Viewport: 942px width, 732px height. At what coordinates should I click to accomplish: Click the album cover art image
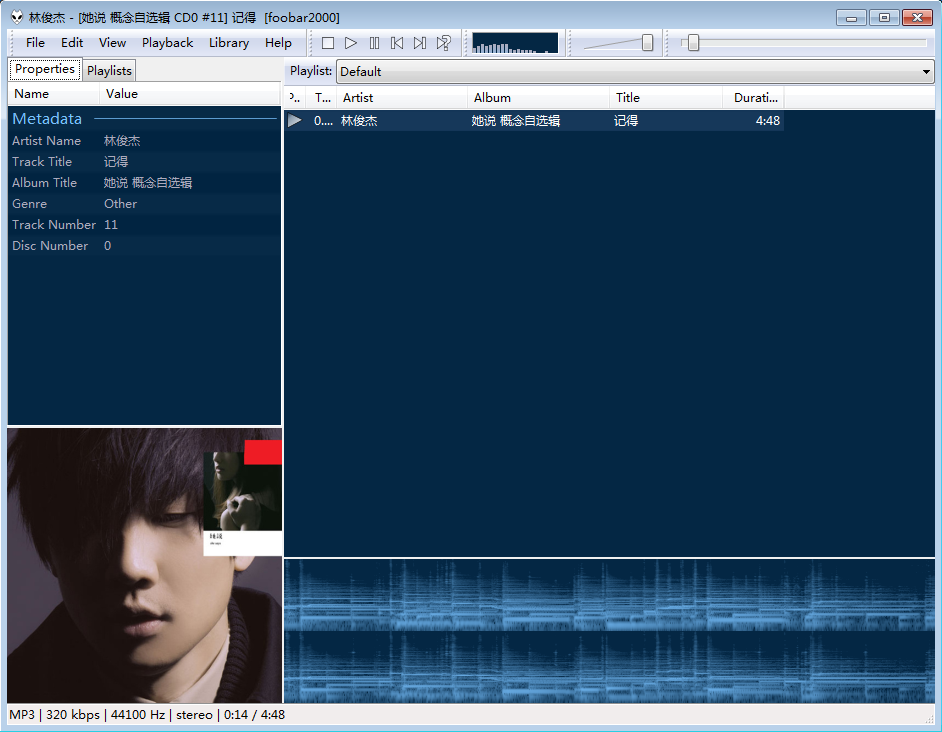[x=144, y=566]
